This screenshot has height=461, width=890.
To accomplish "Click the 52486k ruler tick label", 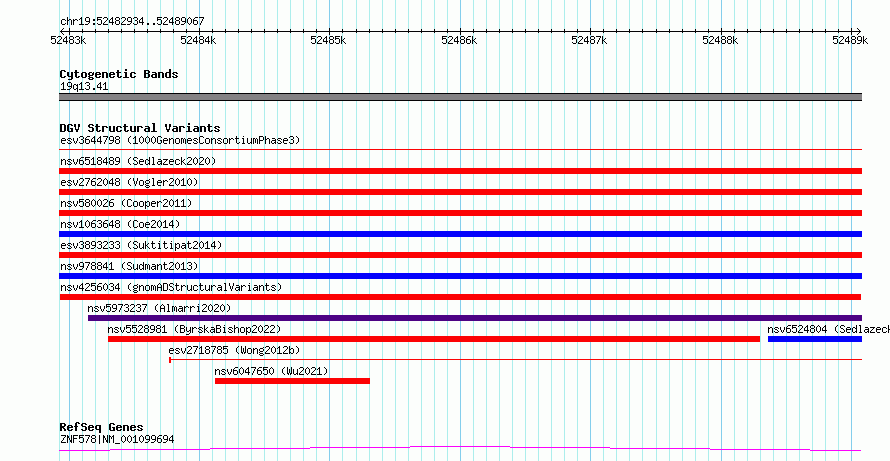I will [x=459, y=40].
